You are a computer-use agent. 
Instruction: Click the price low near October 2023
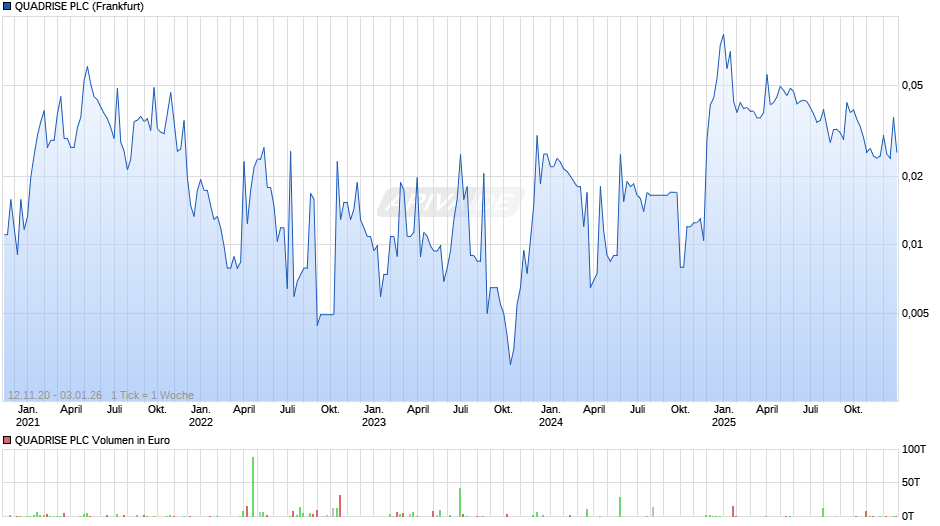pyautogui.click(x=511, y=363)
